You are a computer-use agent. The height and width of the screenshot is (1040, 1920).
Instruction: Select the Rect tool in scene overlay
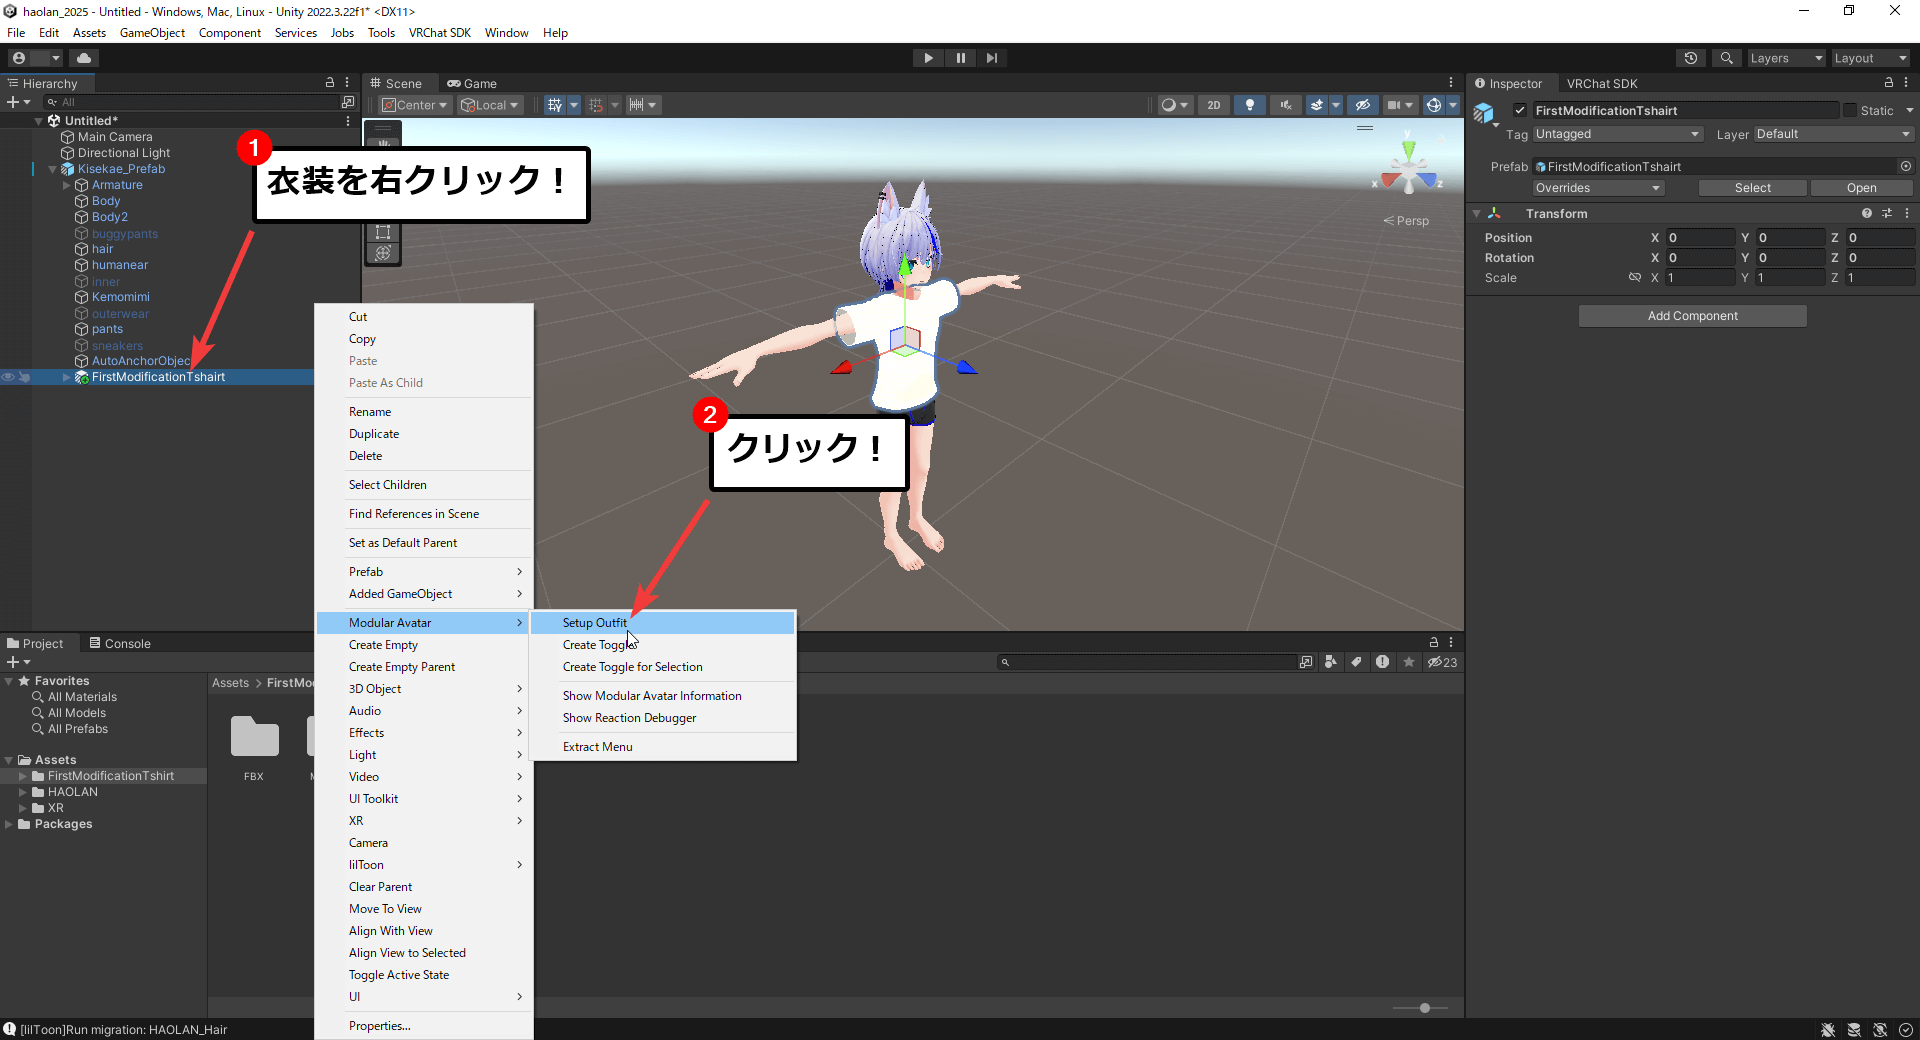coord(382,232)
